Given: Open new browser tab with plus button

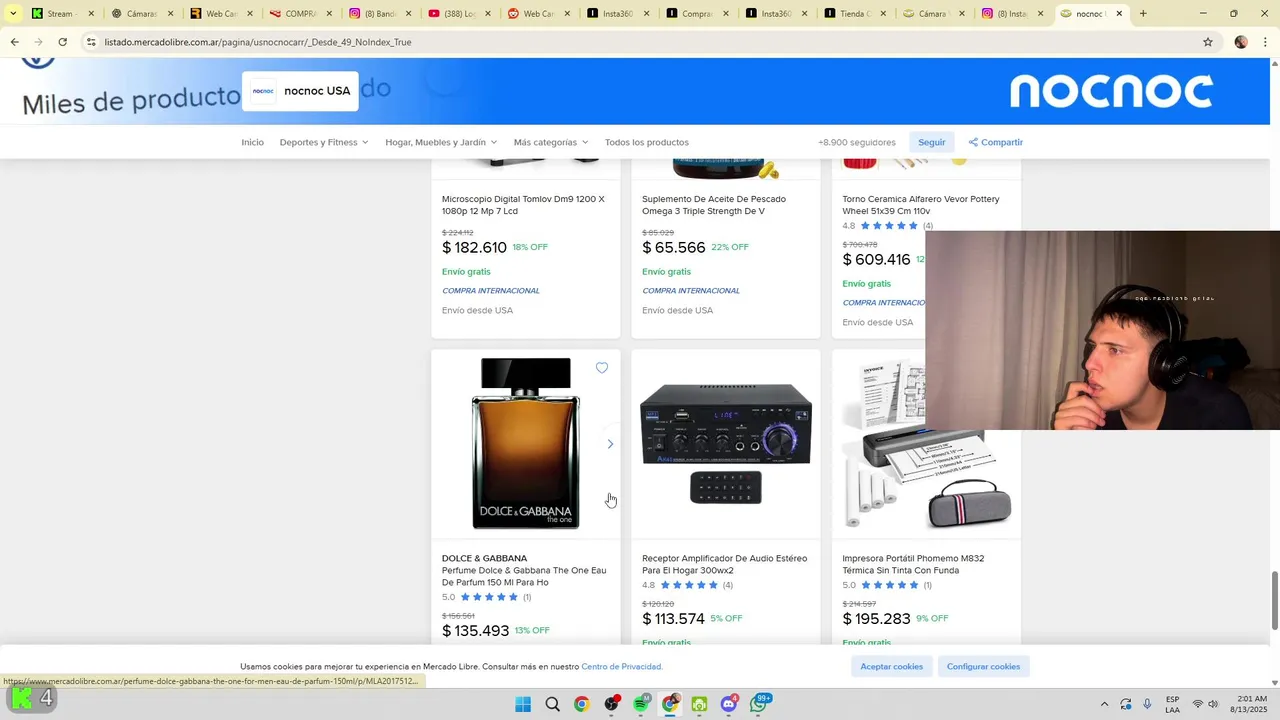Looking at the screenshot, I should (1143, 14).
